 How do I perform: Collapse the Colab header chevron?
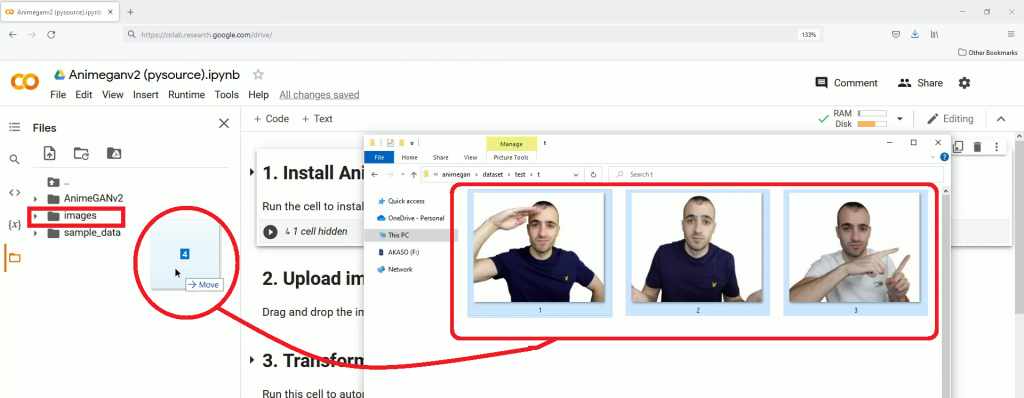pyautogui.click(x=1000, y=119)
